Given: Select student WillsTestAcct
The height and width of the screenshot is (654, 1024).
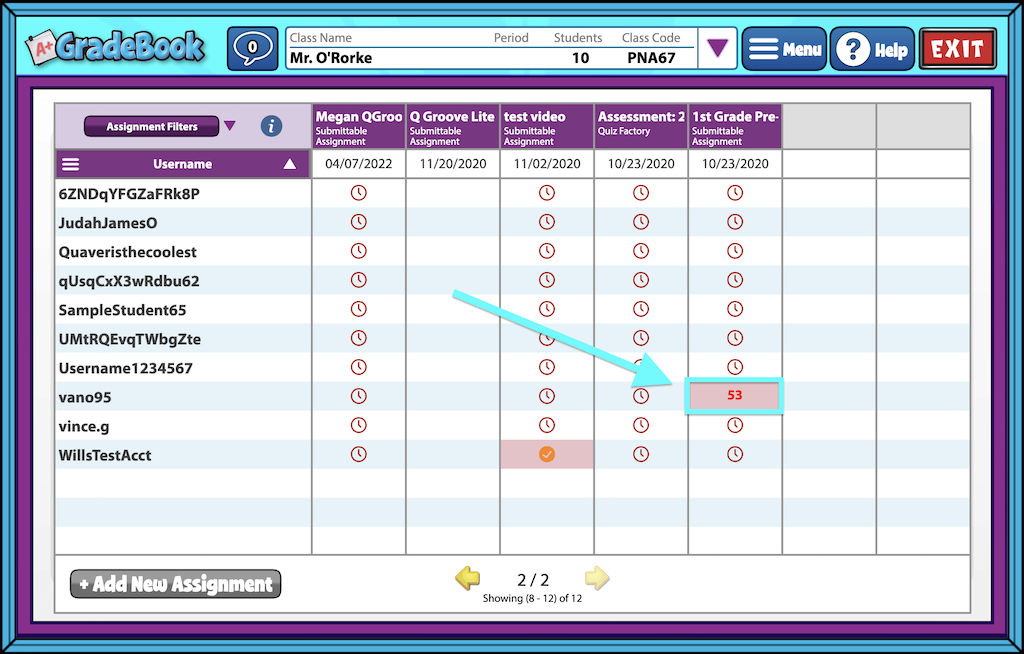Looking at the screenshot, I should 104,455.
